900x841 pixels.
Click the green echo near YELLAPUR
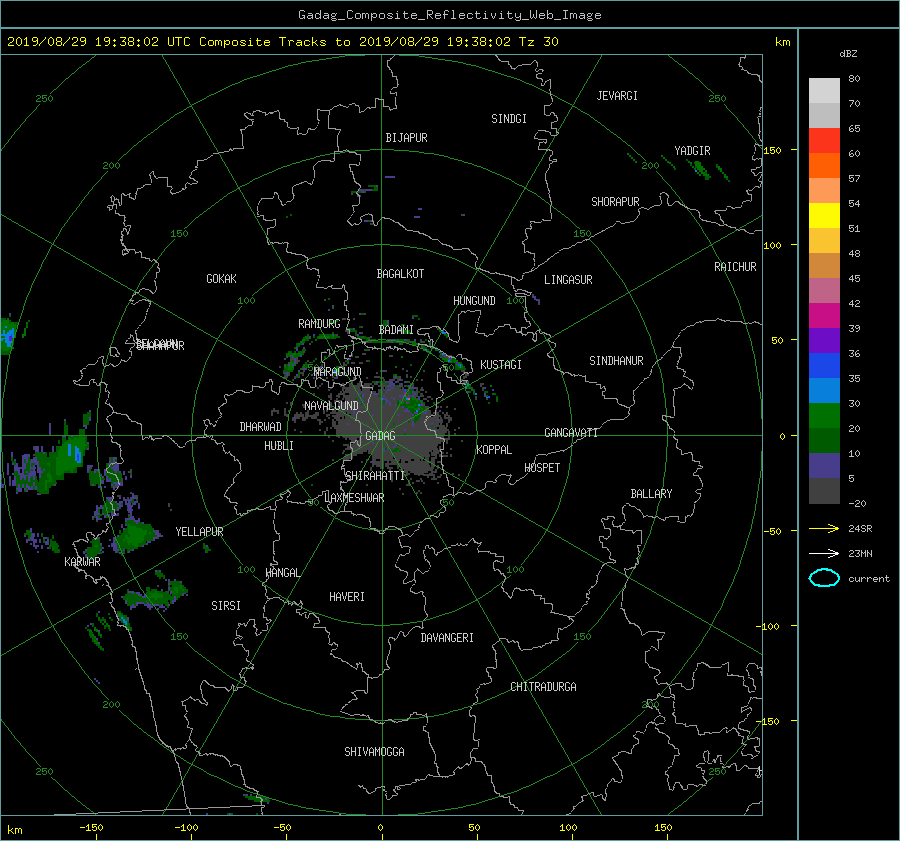click(x=135, y=535)
